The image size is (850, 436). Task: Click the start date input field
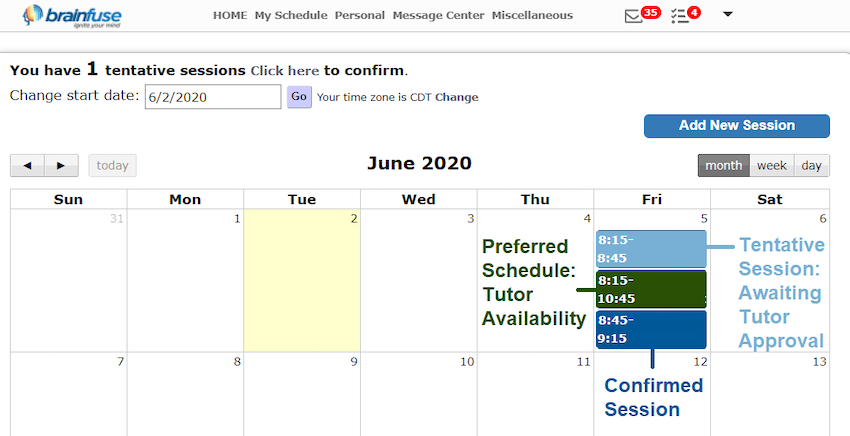tap(212, 97)
